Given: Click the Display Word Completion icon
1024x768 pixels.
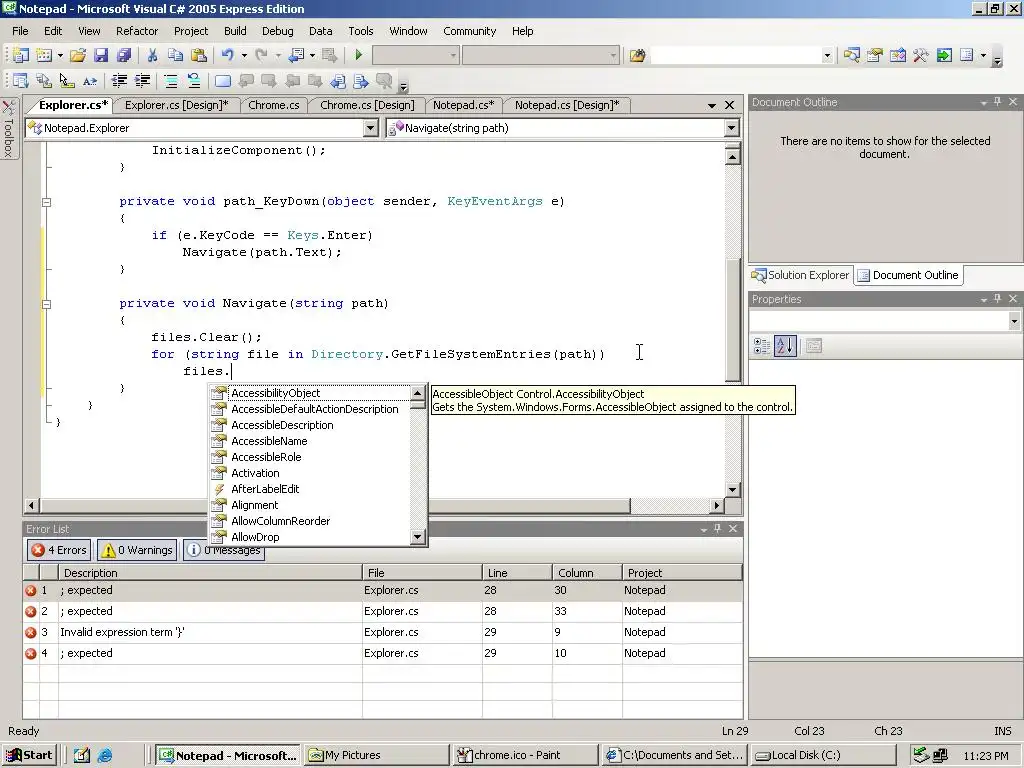Looking at the screenshot, I should pyautogui.click(x=89, y=81).
